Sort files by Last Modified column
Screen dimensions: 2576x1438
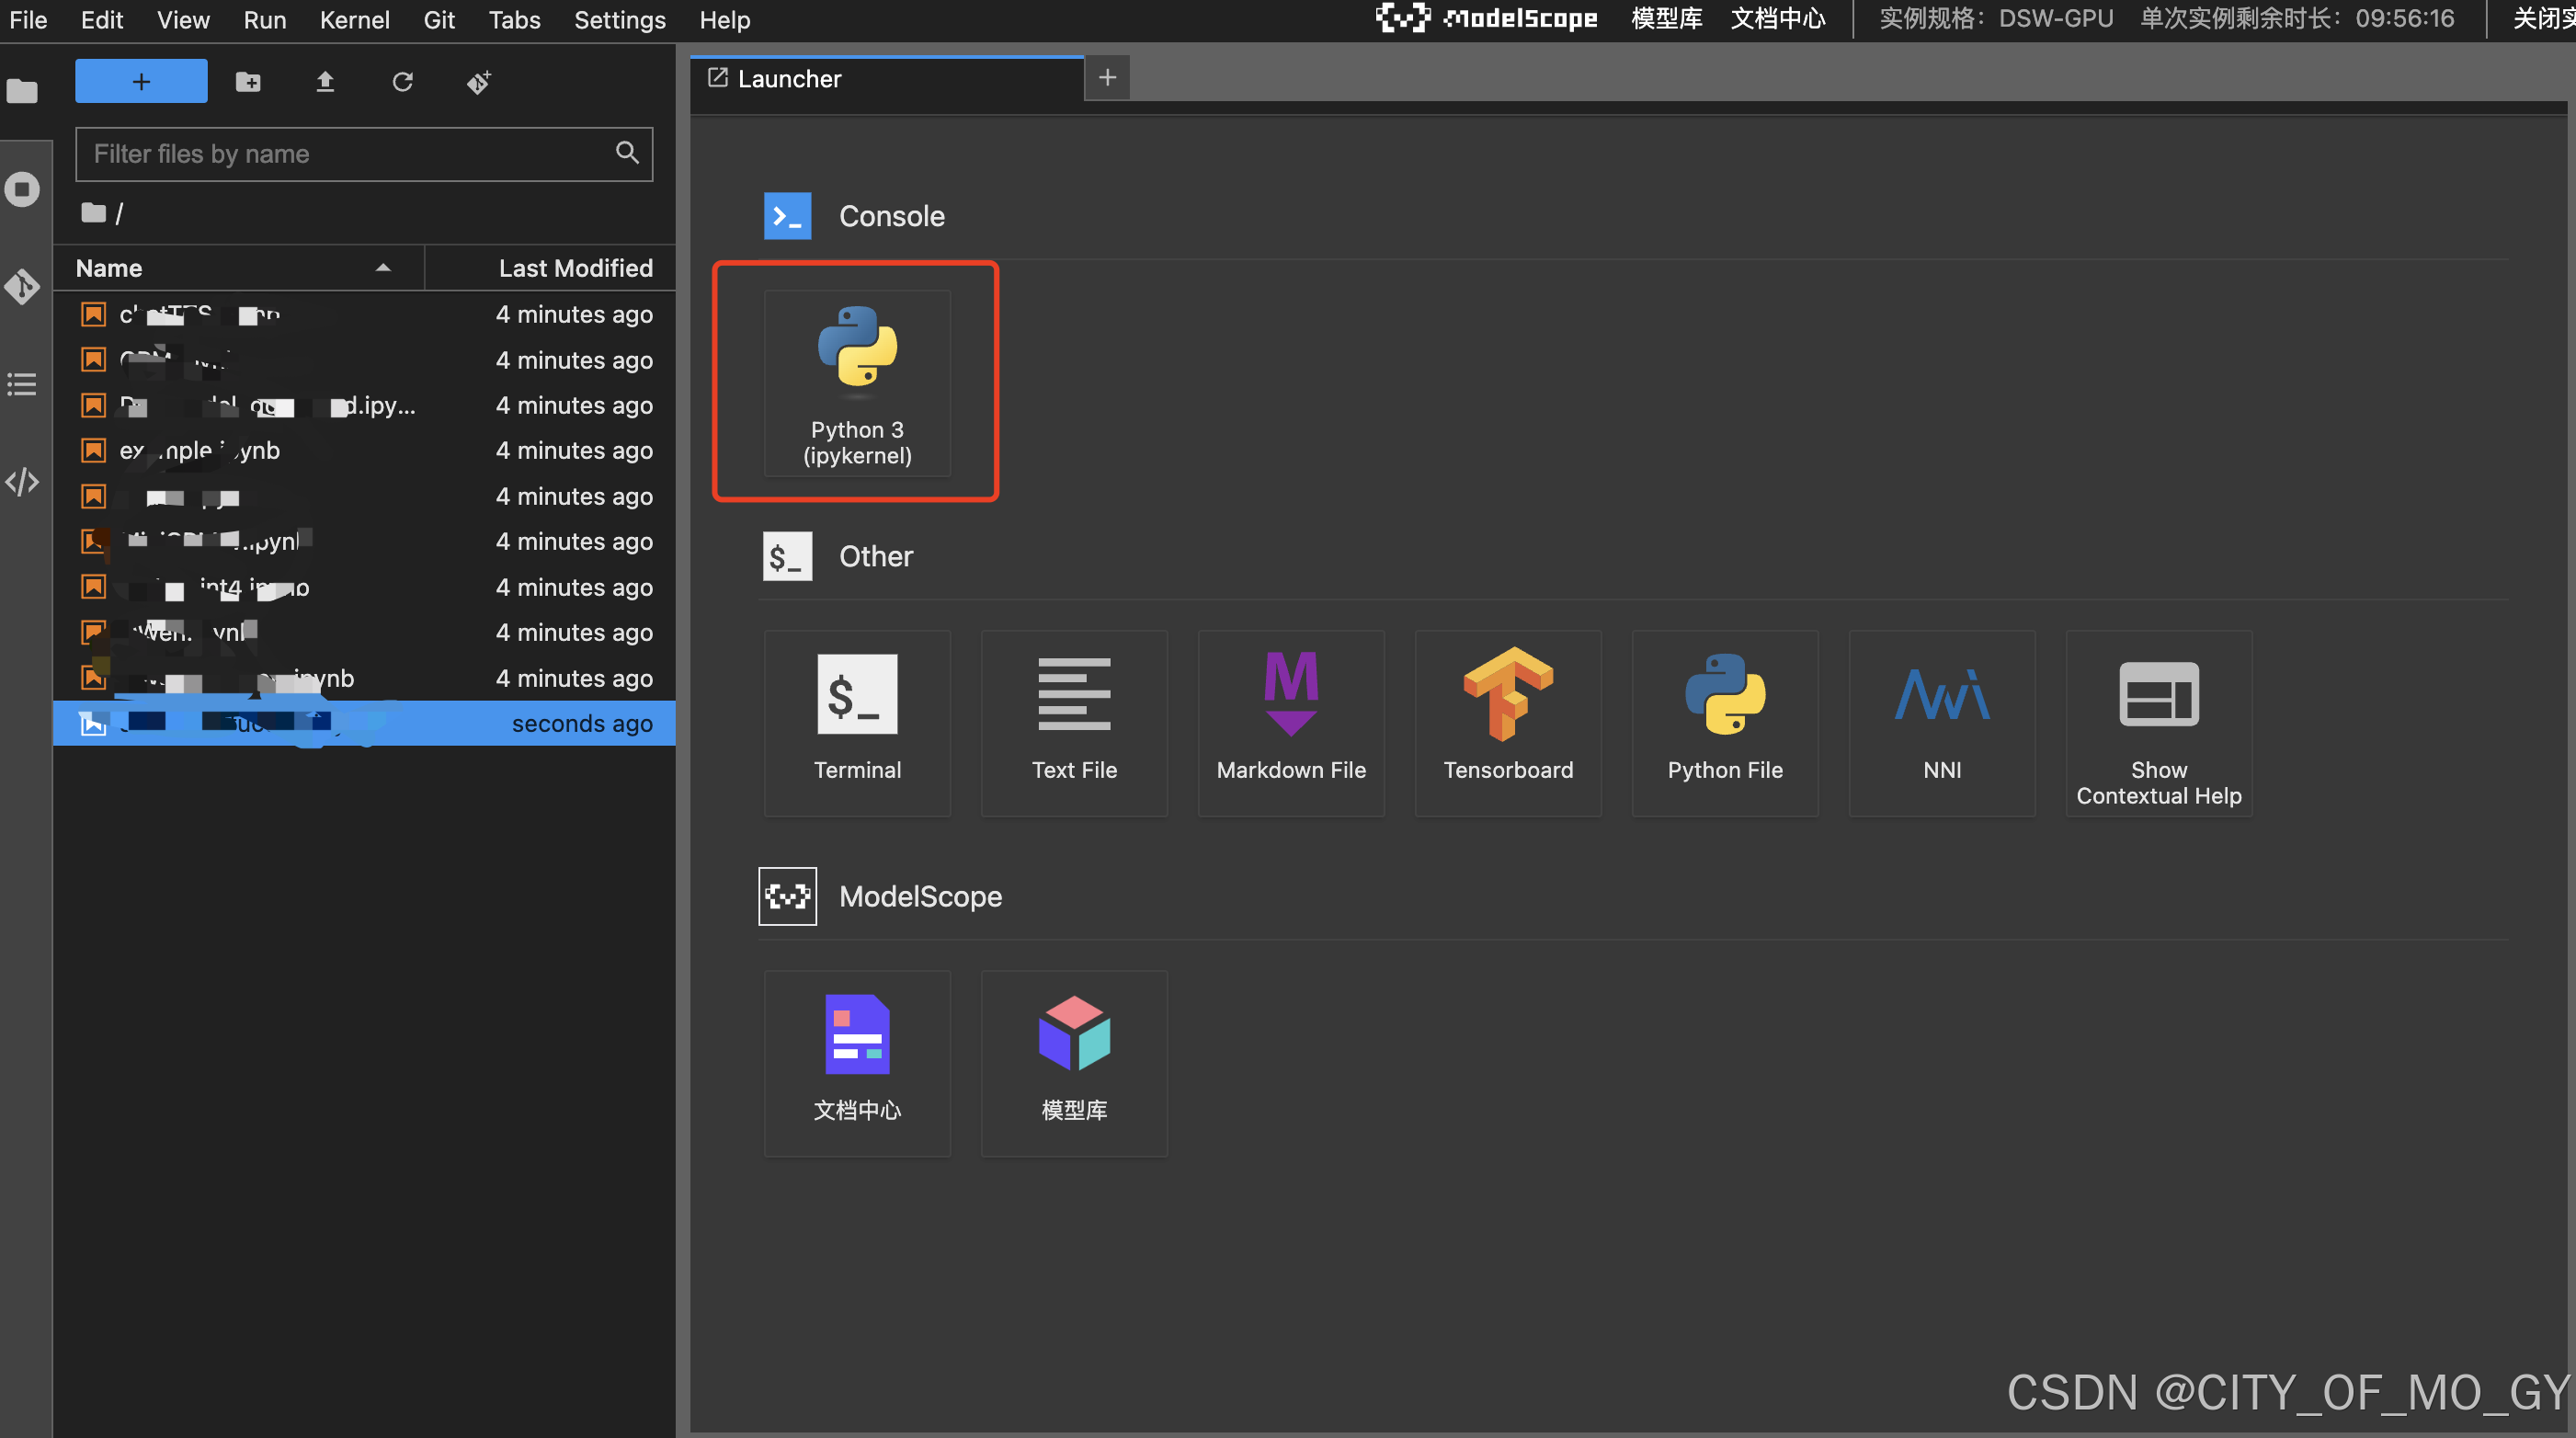coord(551,268)
